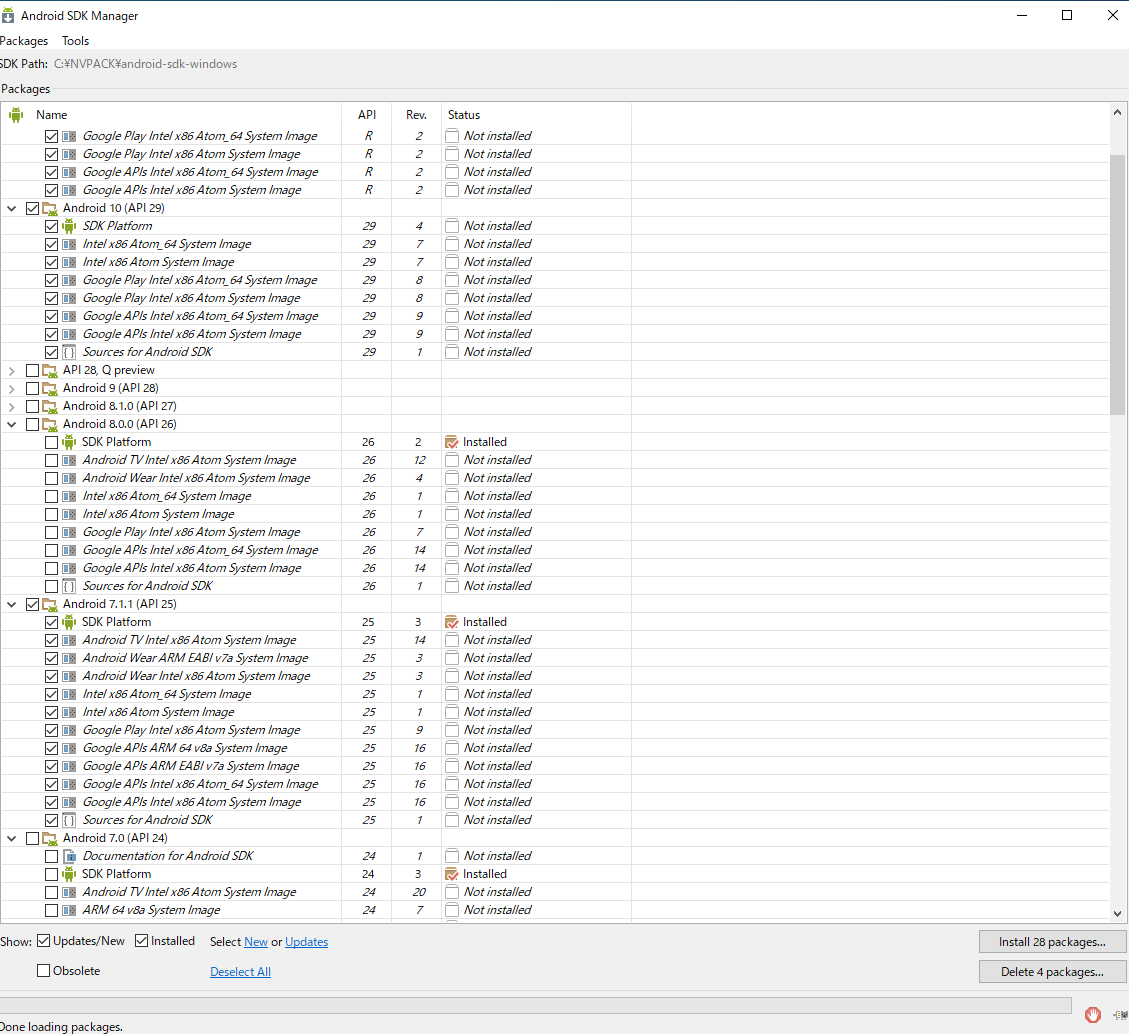Click the Android 10 (API 29) folder icon
This screenshot has height=1034, width=1129.
tap(50, 208)
